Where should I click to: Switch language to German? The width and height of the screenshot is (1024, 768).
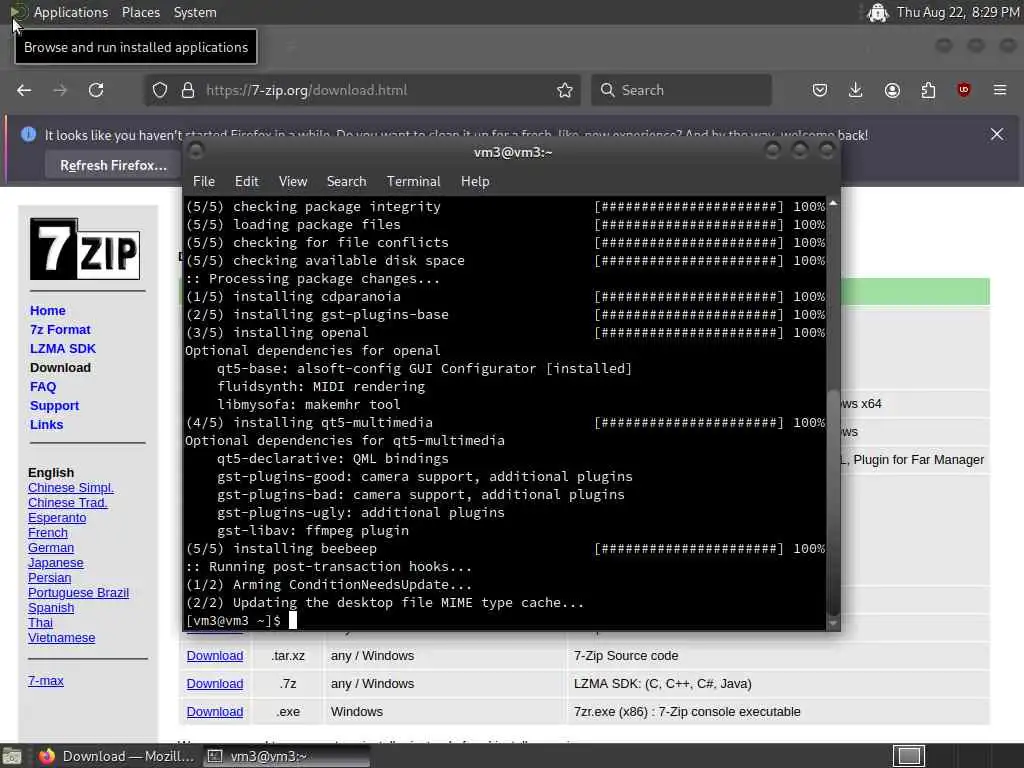[51, 548]
